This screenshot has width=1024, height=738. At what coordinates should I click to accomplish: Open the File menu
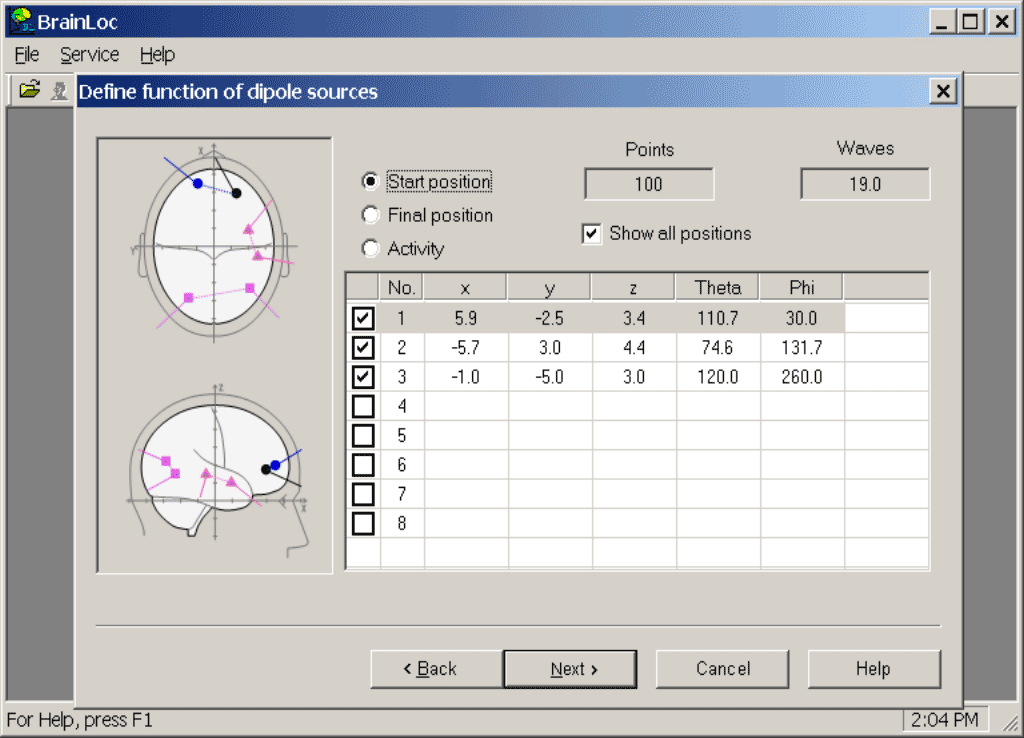[x=27, y=55]
